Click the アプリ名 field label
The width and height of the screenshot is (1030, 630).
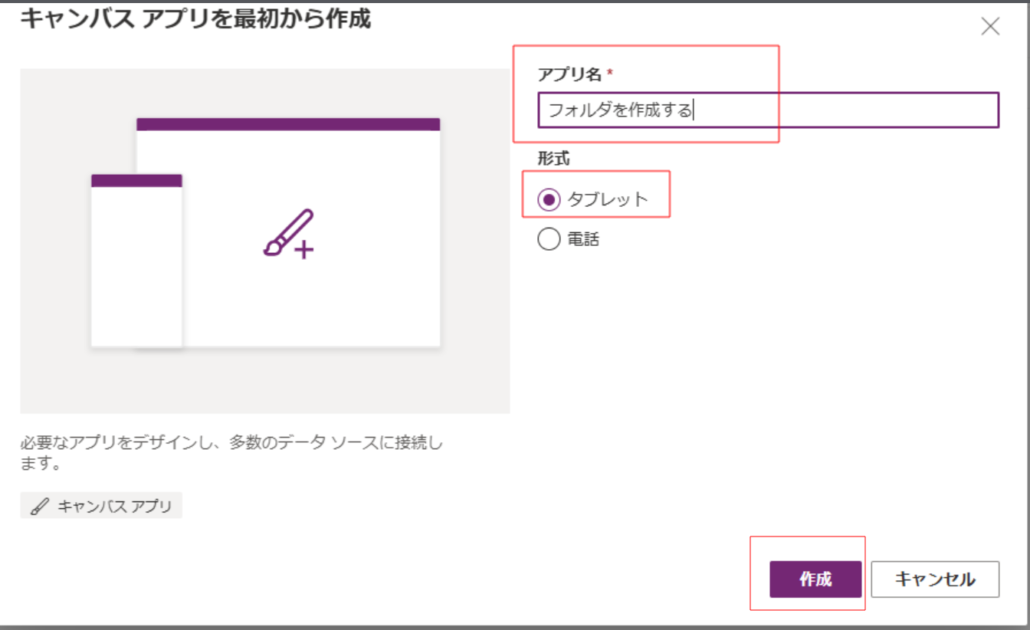tap(568, 75)
